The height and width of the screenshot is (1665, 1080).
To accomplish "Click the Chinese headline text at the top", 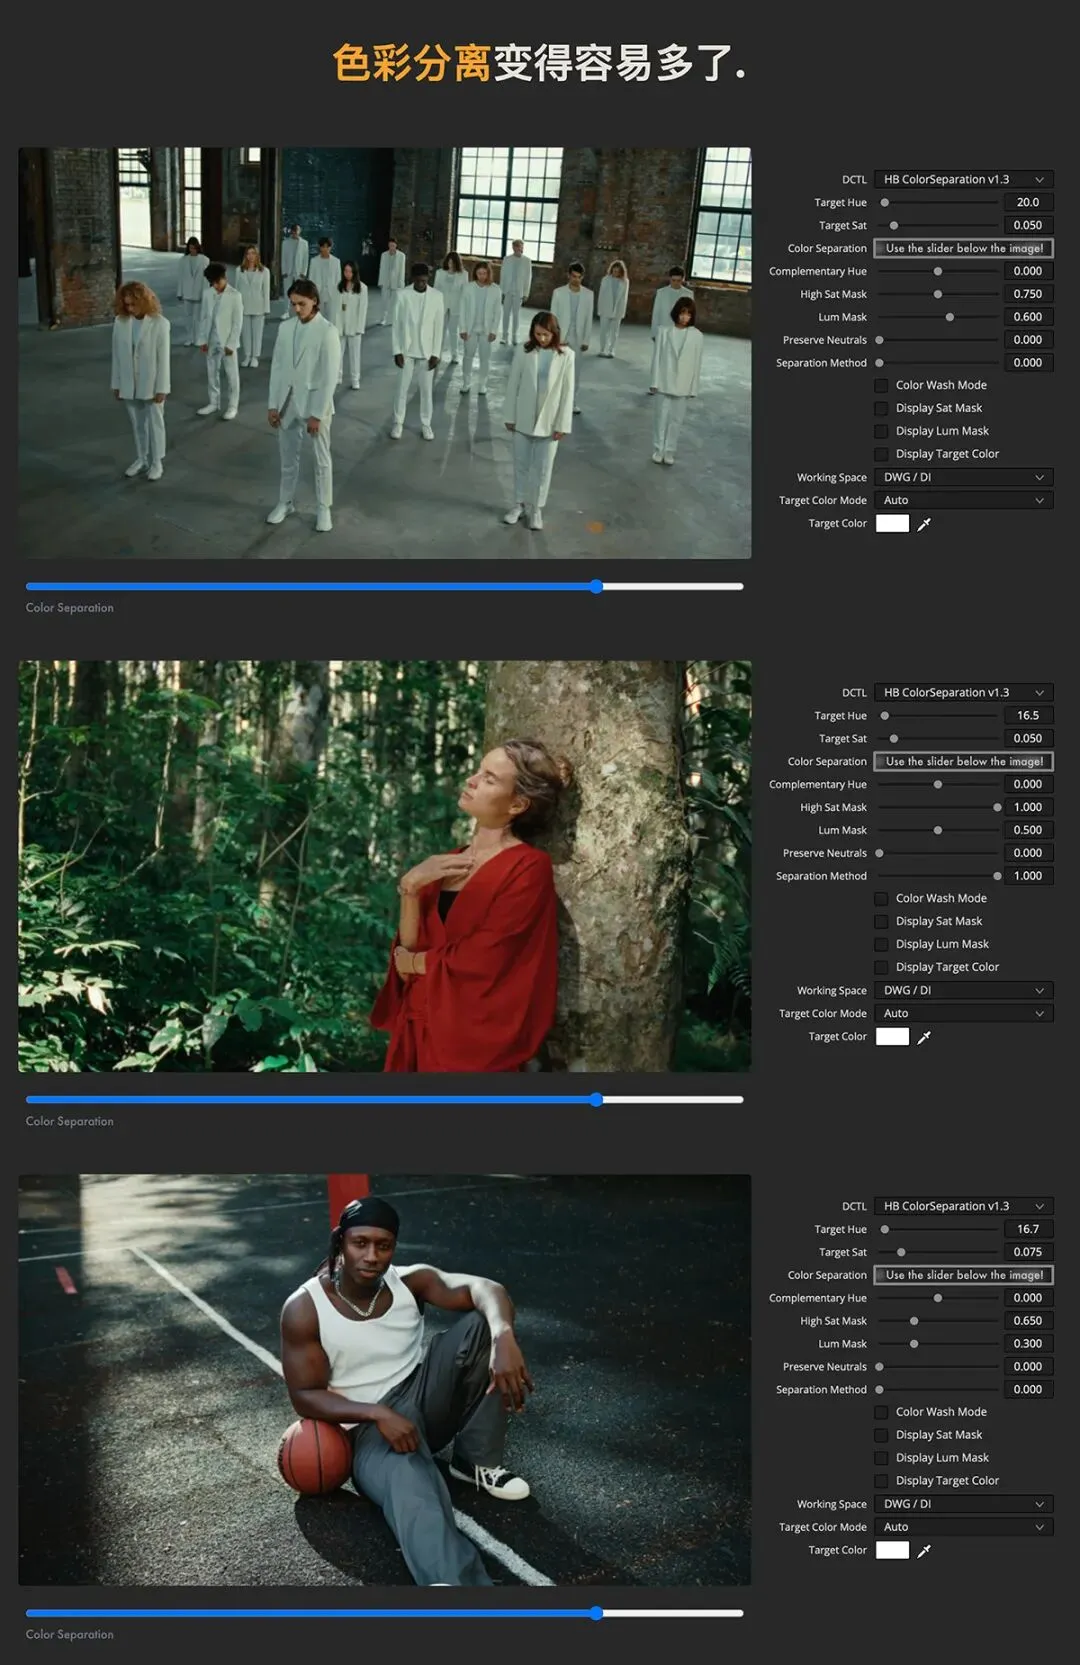I will point(539,63).
